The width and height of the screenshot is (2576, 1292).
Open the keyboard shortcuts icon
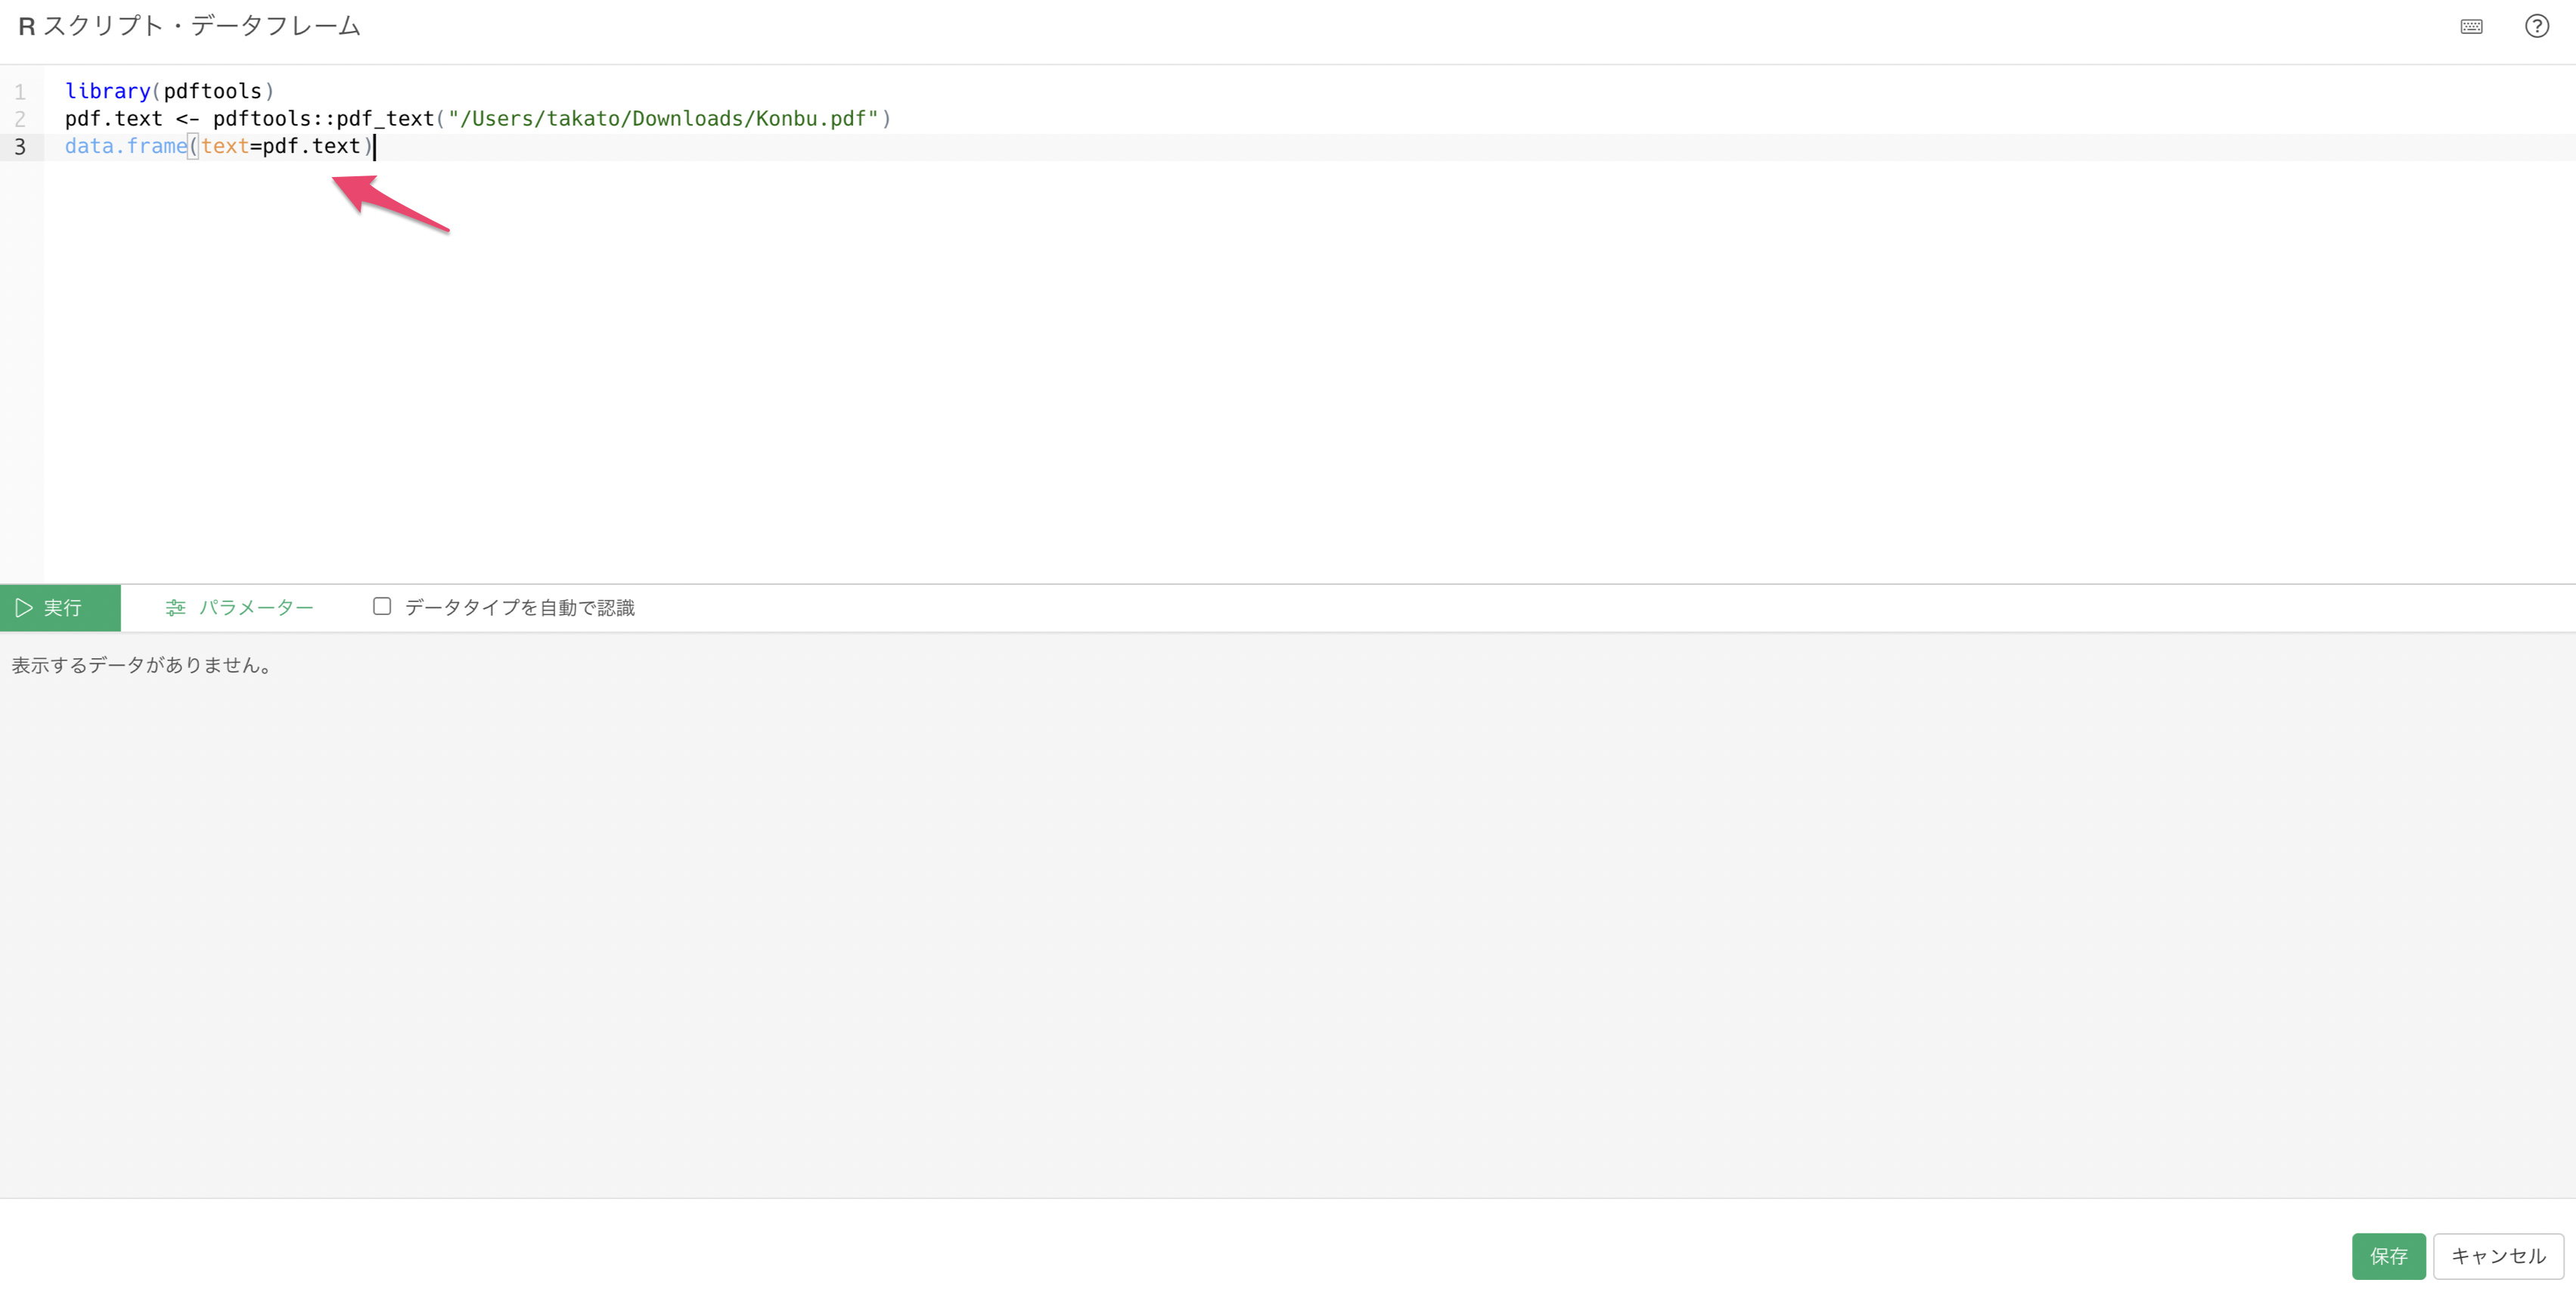pos(2471,27)
